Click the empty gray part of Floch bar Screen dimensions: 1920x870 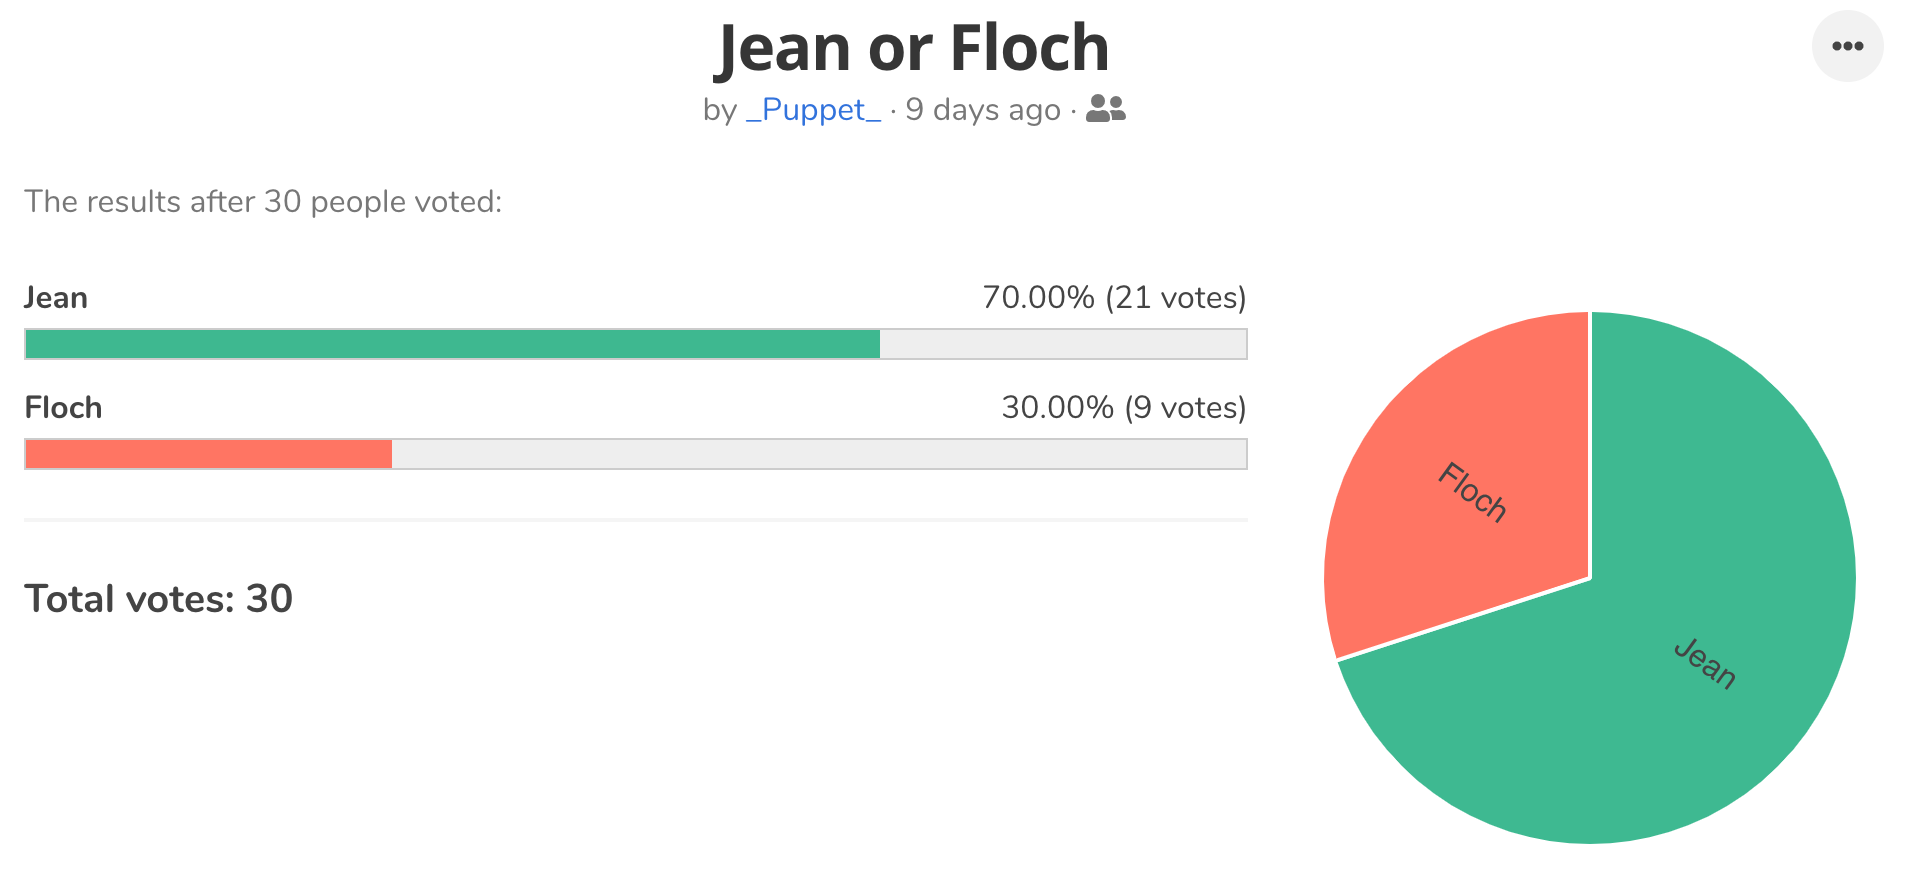pos(819,454)
